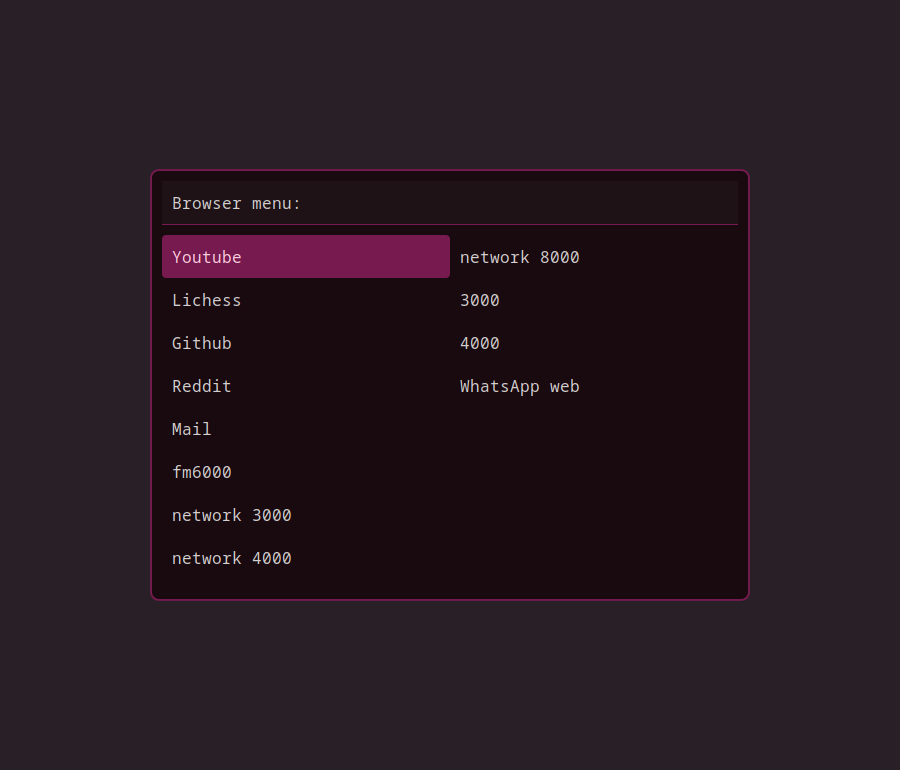The height and width of the screenshot is (770, 900).
Task: Select the standalone 3000 entry
Action: tap(594, 300)
